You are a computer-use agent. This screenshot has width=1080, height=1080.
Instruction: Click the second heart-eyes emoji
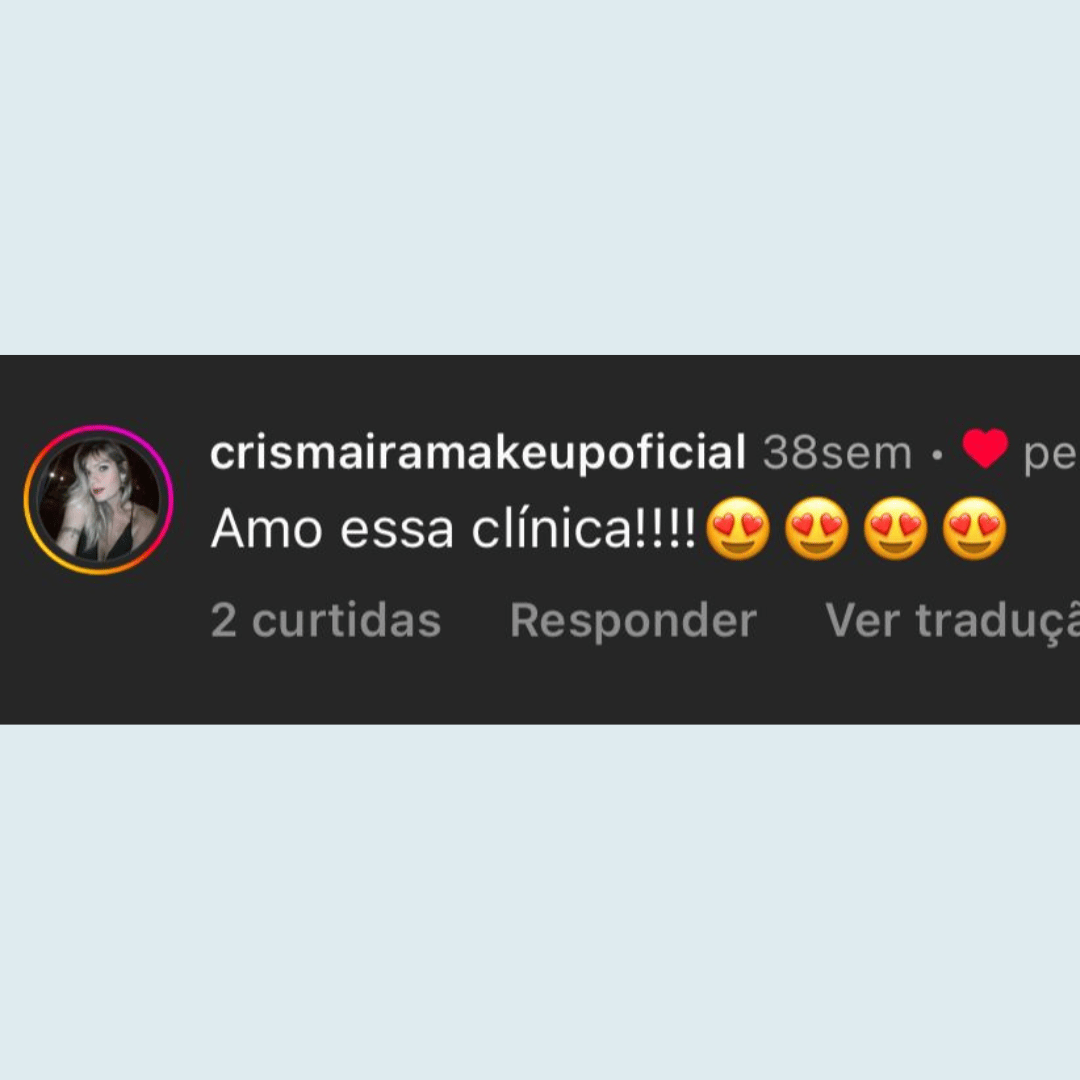pos(817,528)
